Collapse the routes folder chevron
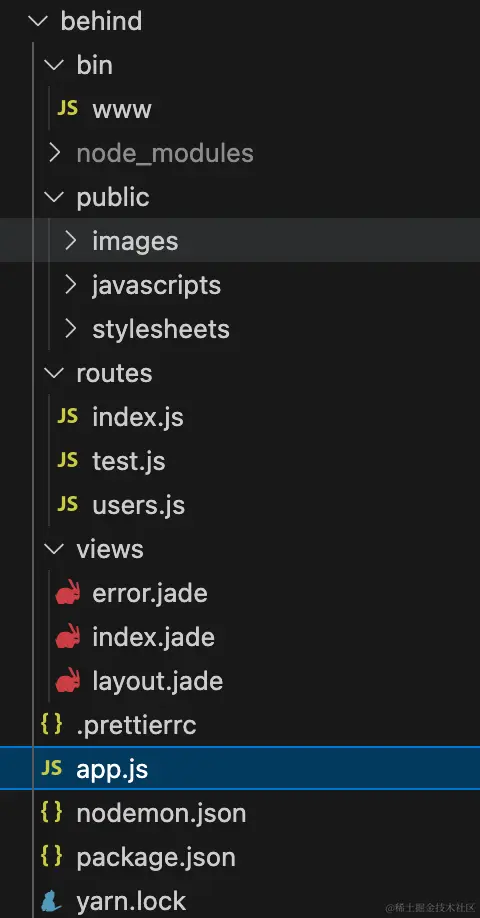Viewport: 480px width, 918px height. (54, 373)
